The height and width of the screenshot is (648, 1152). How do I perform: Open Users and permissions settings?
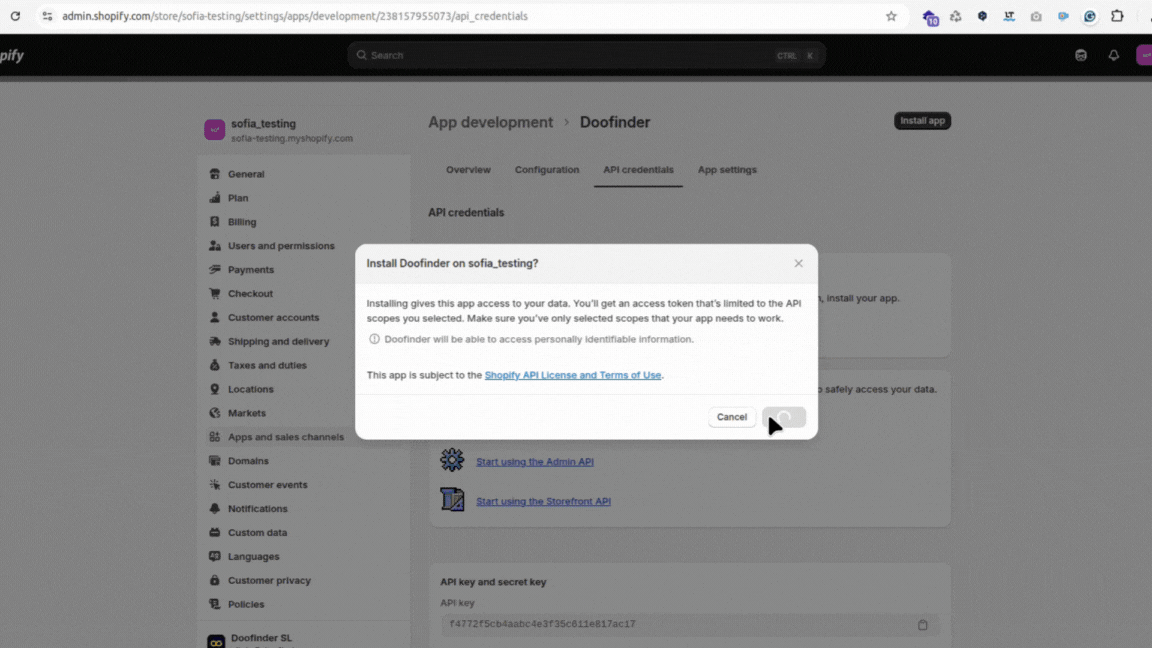point(281,245)
